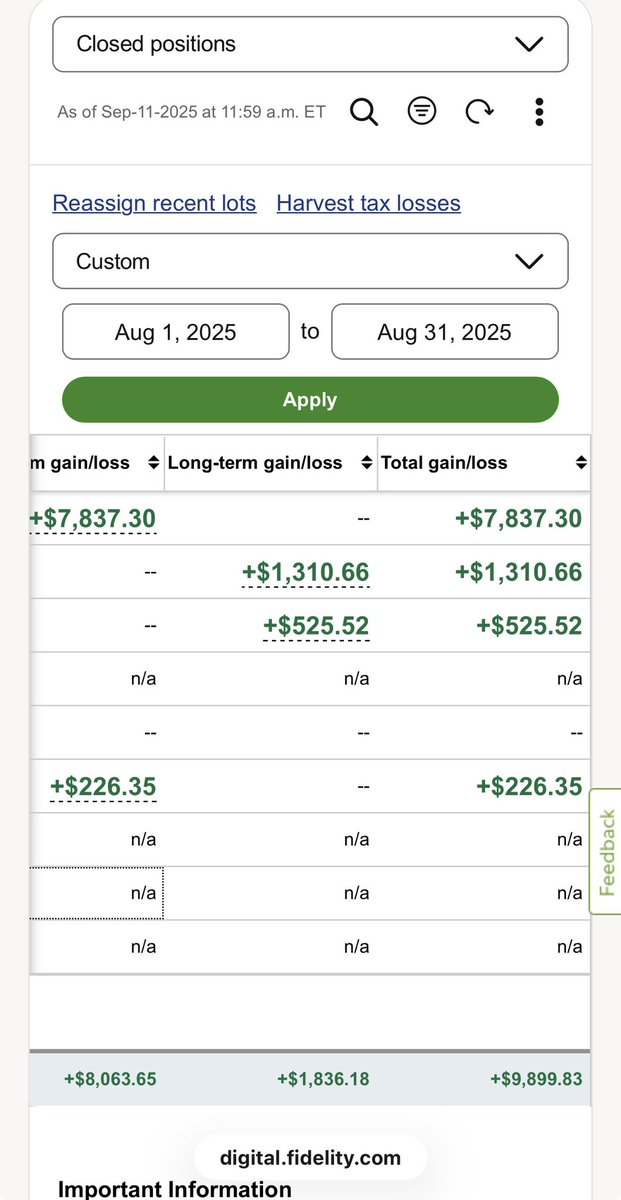This screenshot has height=1200, width=621.
Task: View +$1,310.66 long-term gain details
Action: pos(306,572)
